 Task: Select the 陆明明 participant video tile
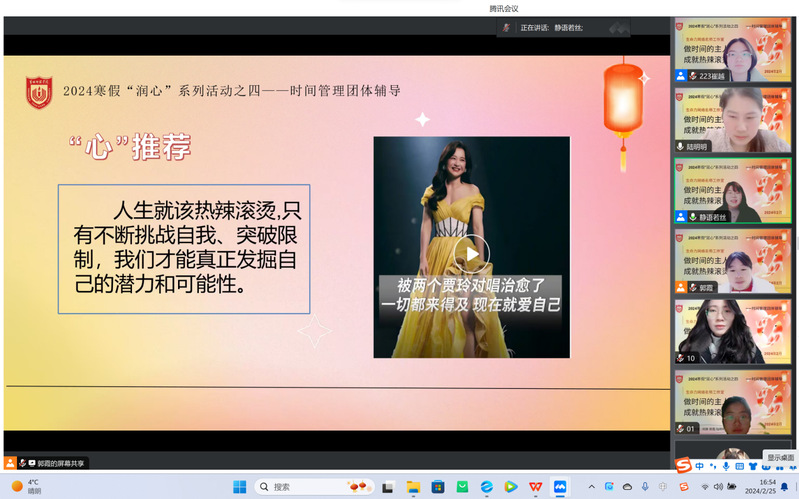coord(732,120)
